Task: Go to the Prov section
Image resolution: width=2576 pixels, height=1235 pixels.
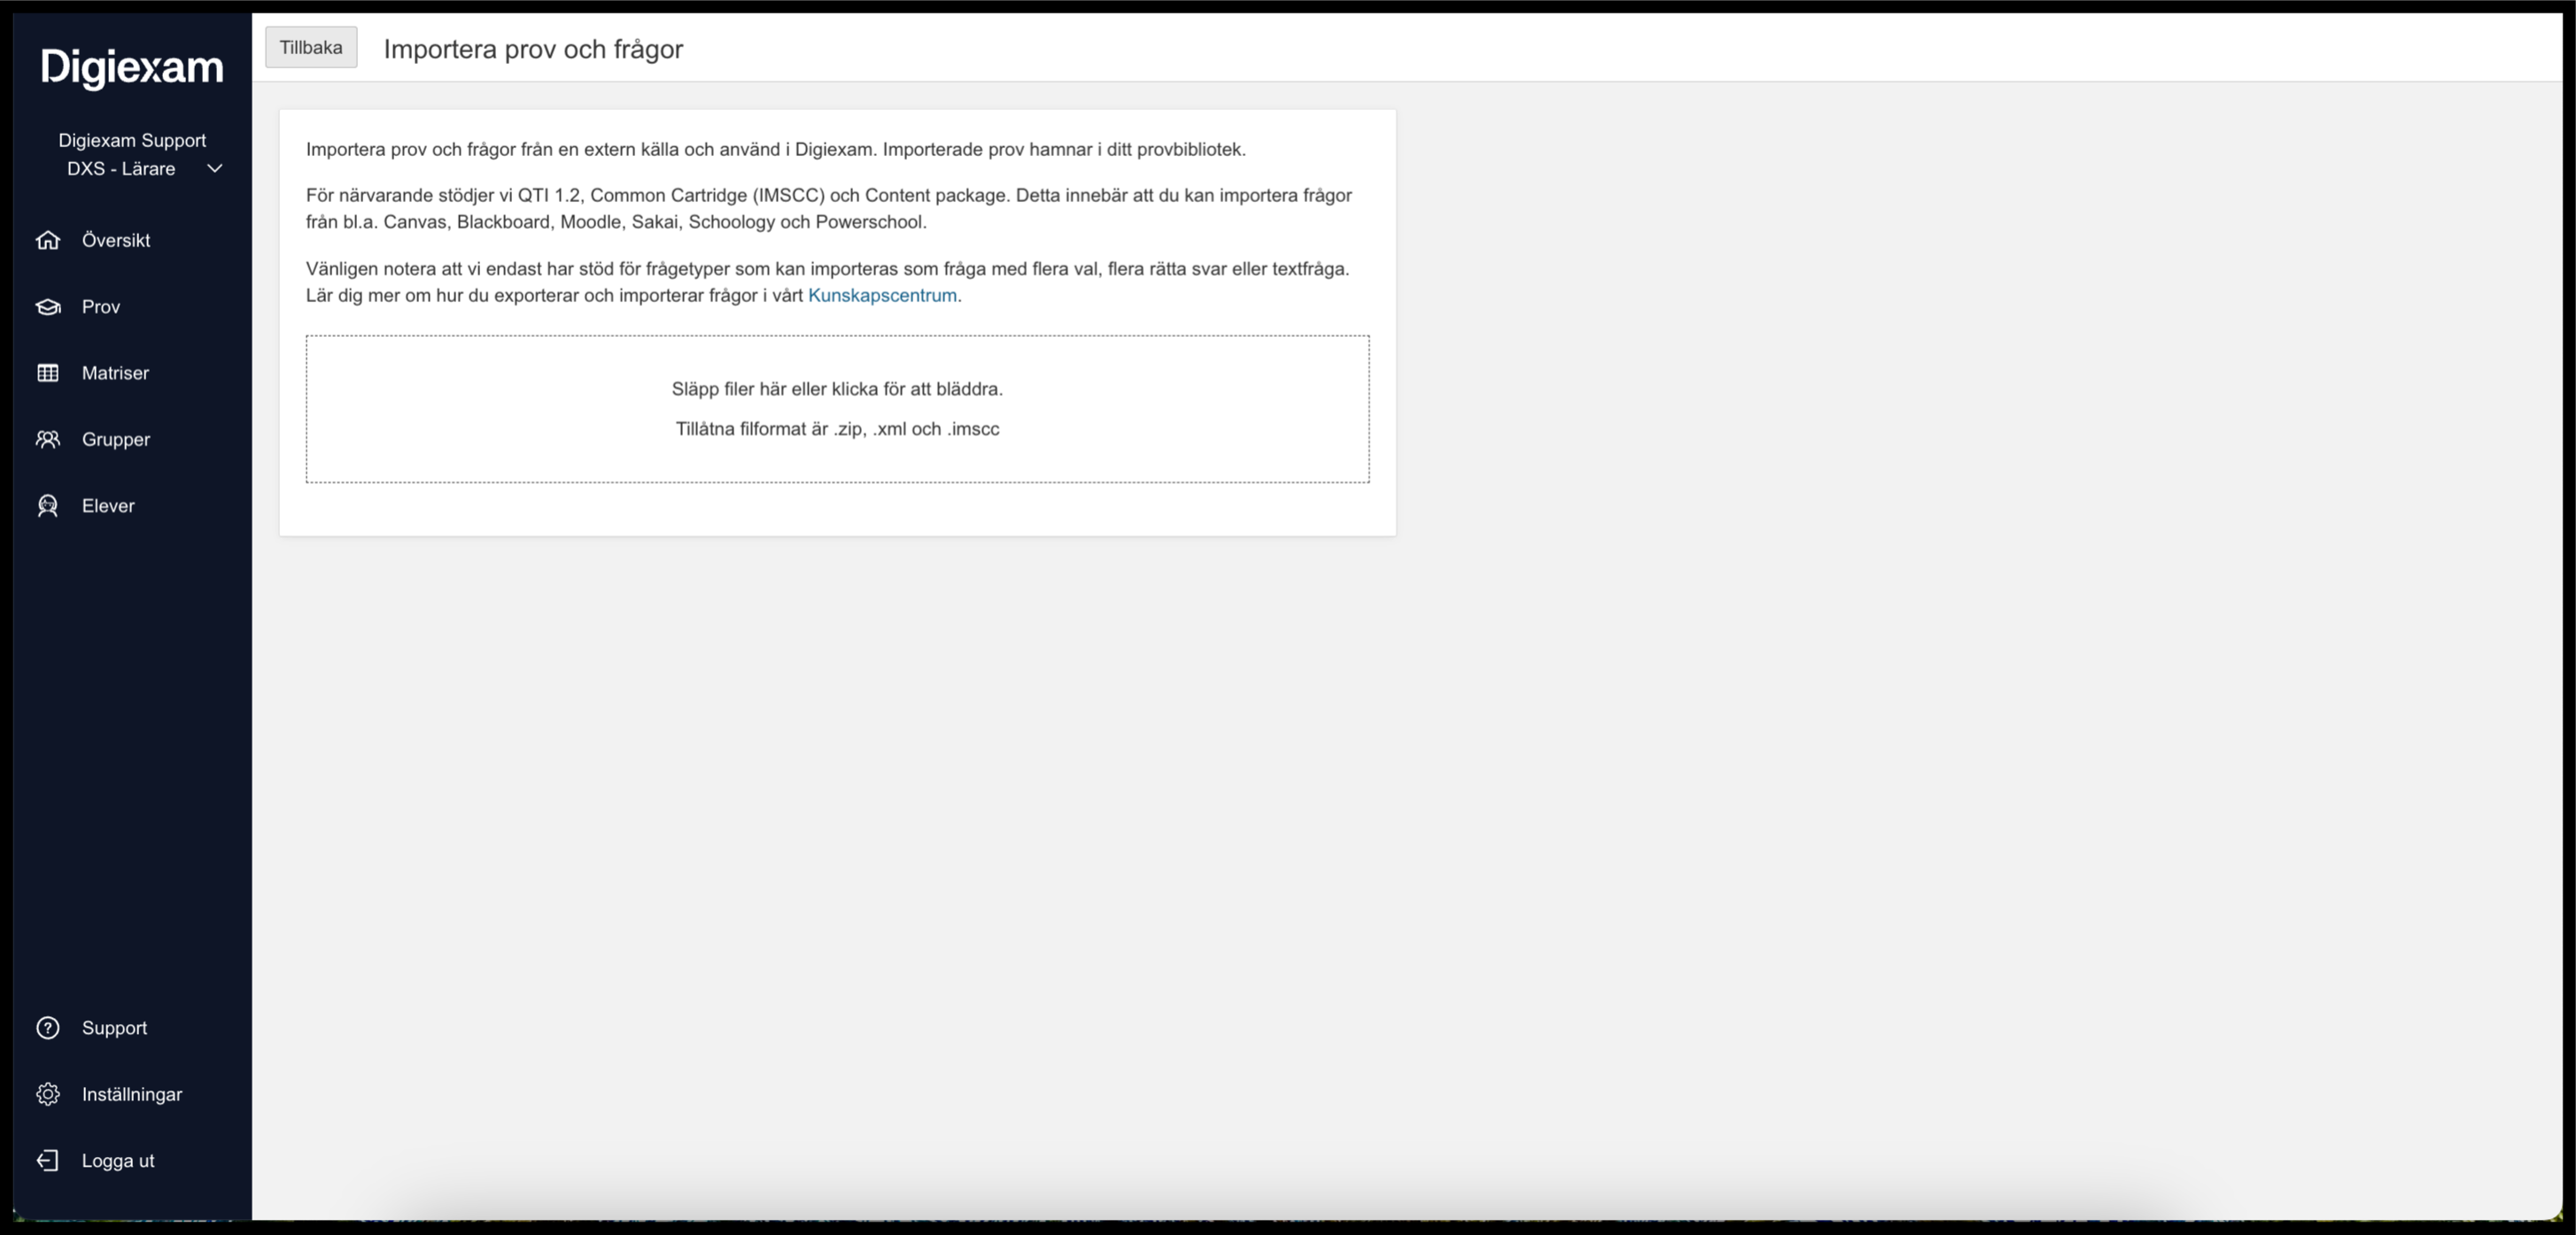Action: [101, 306]
